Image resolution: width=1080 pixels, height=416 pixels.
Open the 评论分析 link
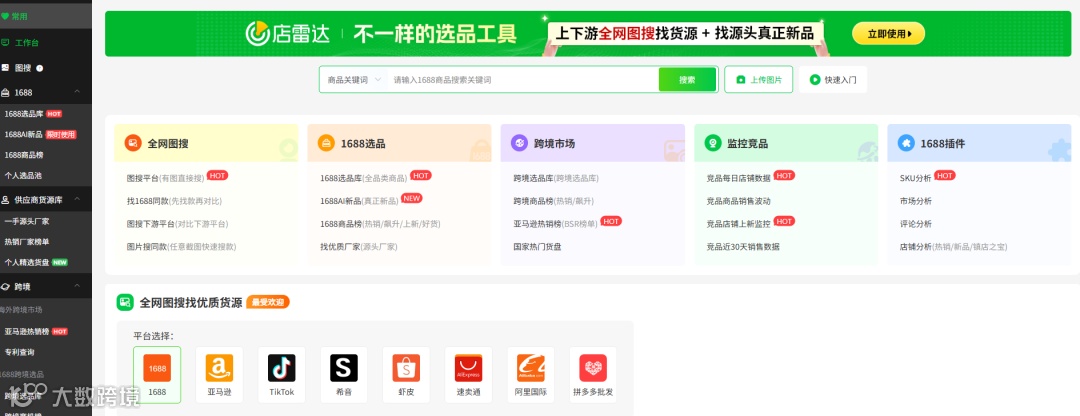point(915,224)
